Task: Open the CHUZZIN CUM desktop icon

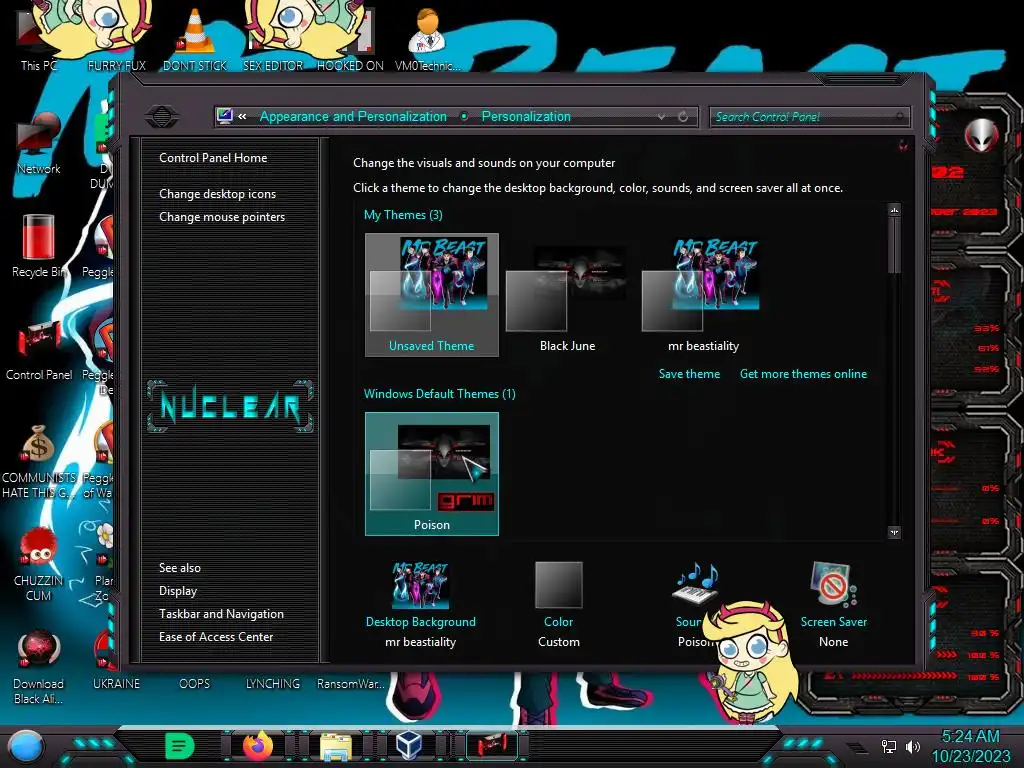Action: 39,564
